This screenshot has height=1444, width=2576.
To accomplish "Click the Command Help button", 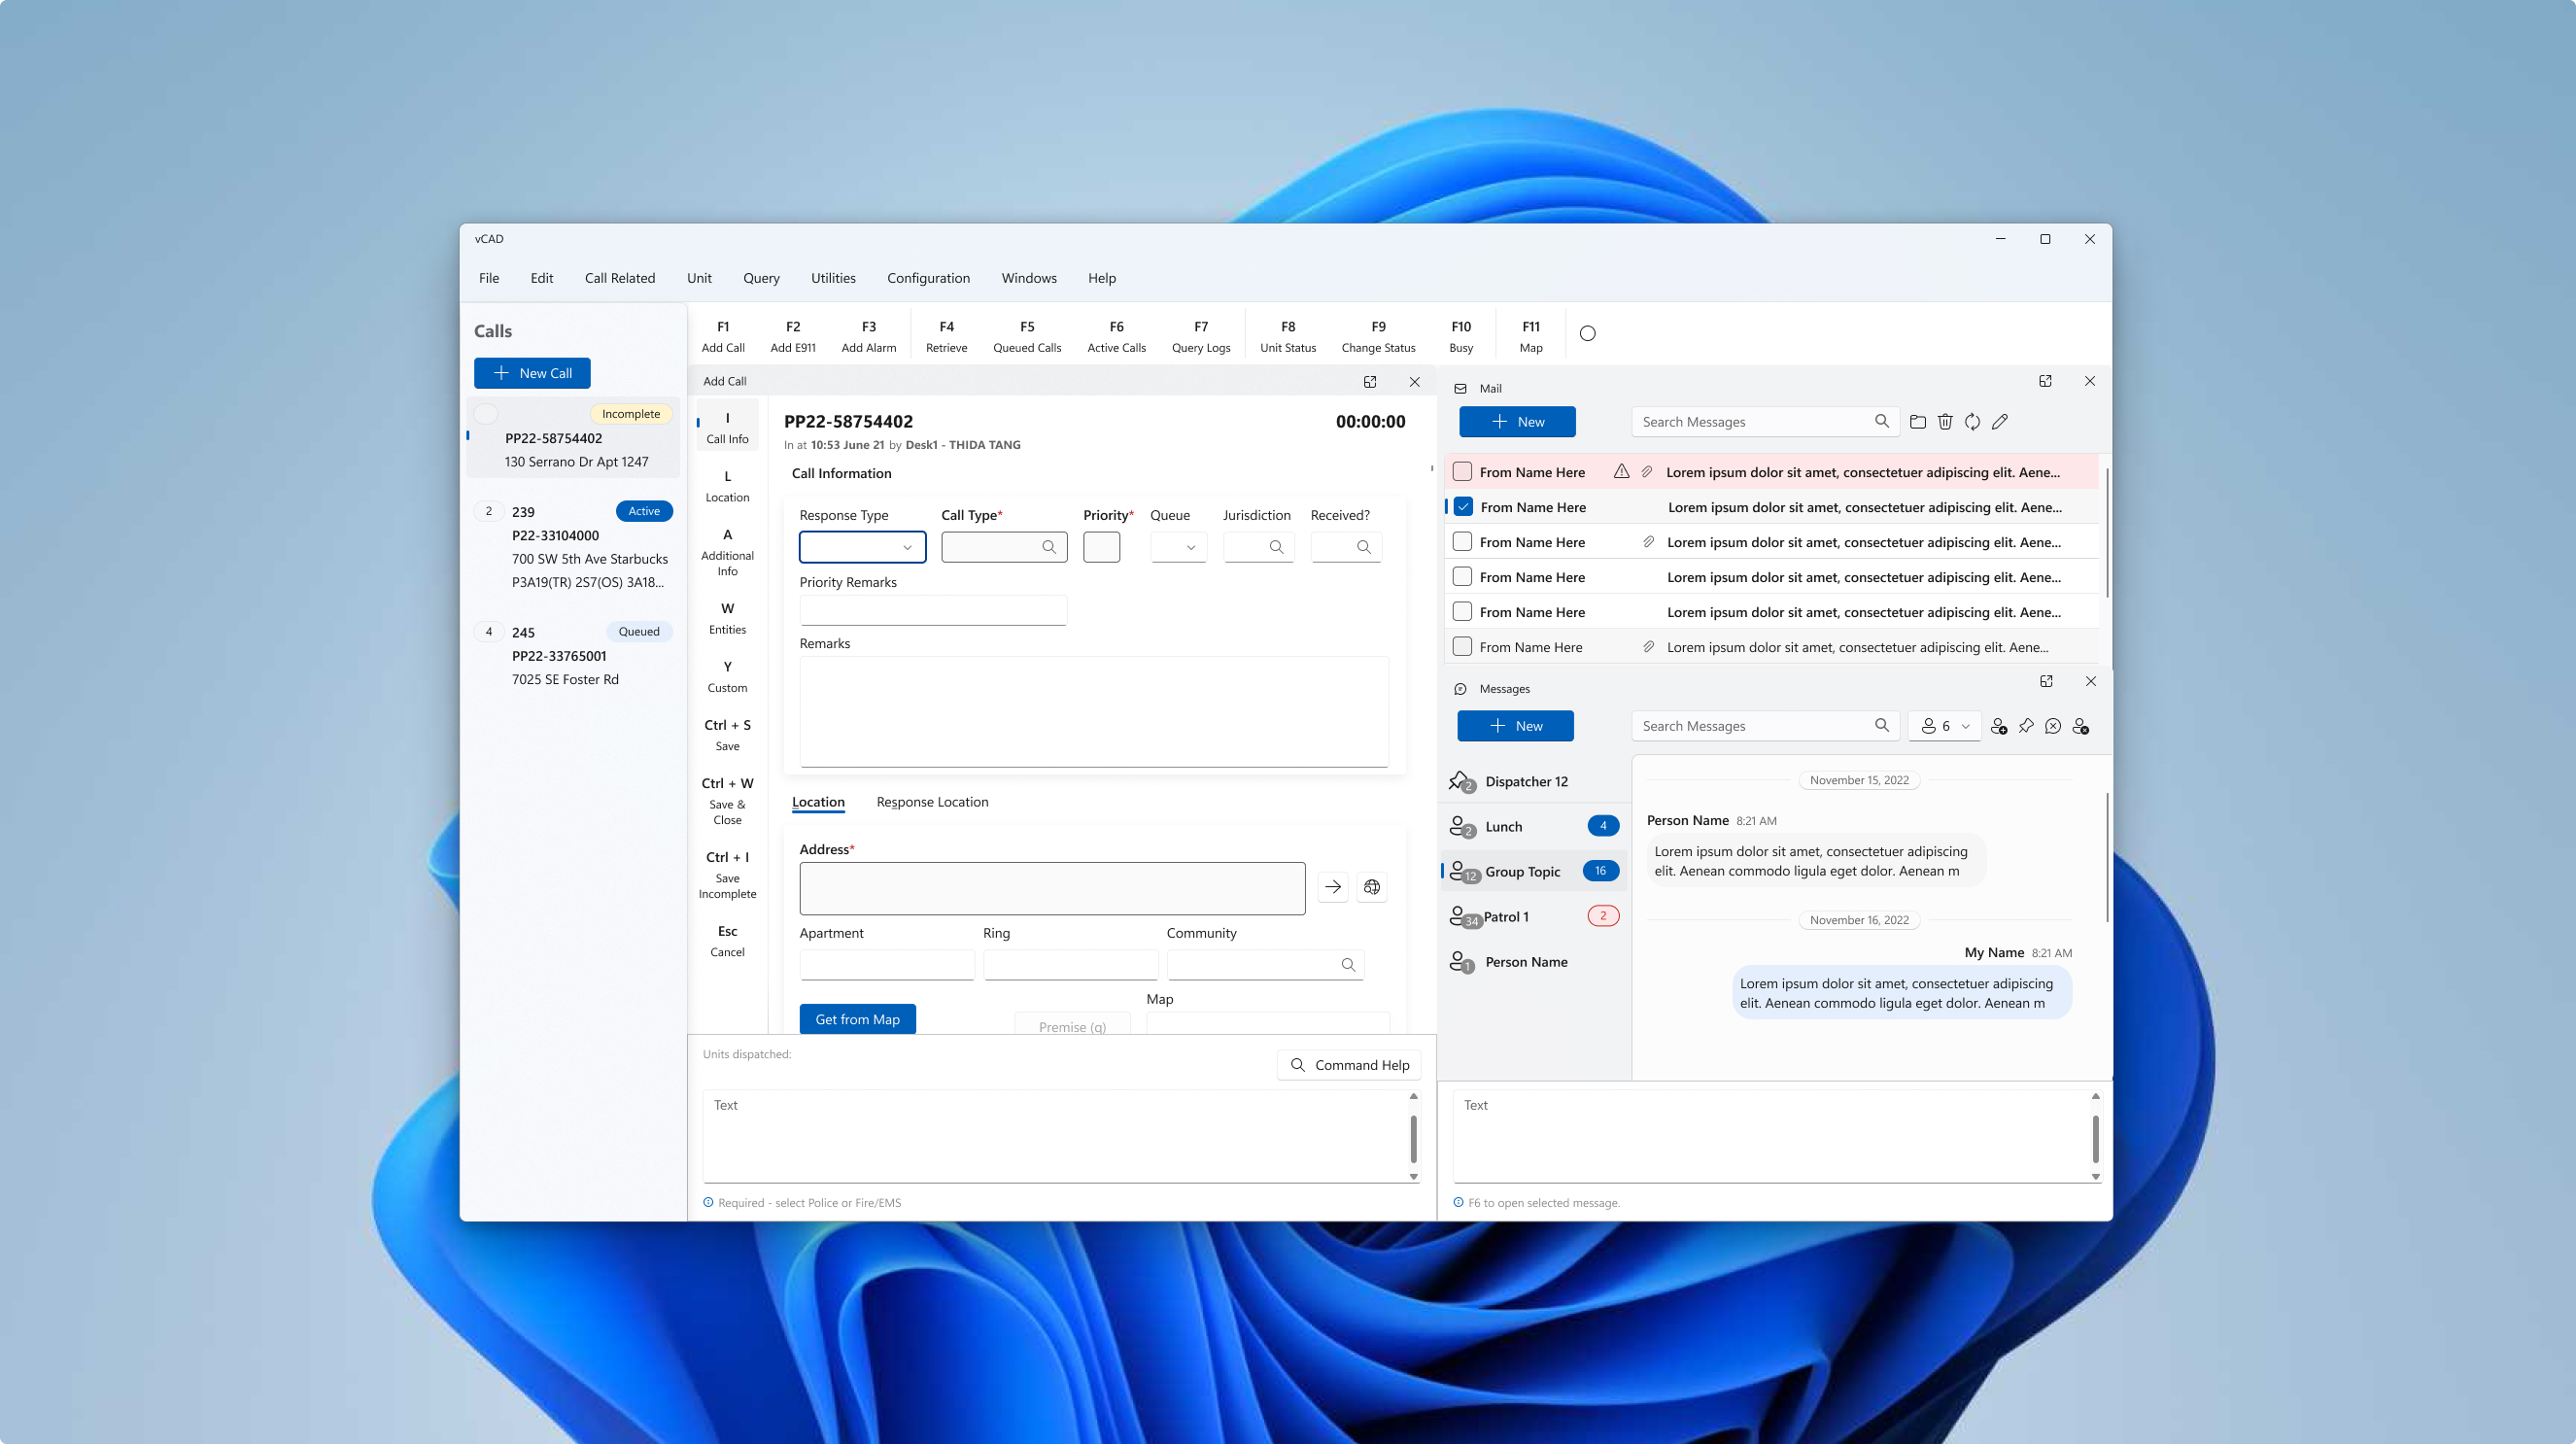I will 1349,1065.
